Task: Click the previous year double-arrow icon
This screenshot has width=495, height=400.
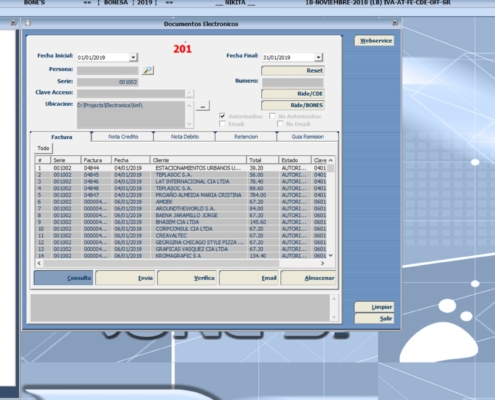Action: [87, 3]
